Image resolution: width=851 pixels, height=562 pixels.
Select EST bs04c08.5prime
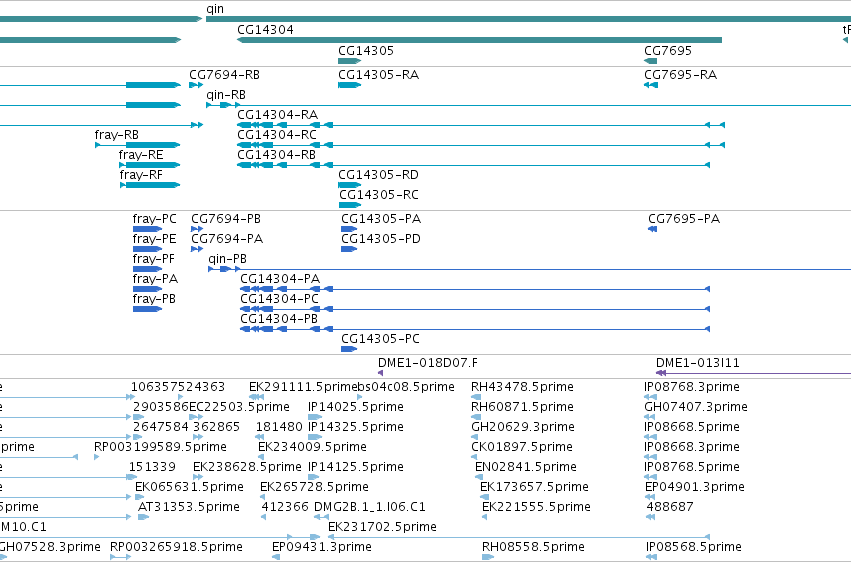[406, 387]
